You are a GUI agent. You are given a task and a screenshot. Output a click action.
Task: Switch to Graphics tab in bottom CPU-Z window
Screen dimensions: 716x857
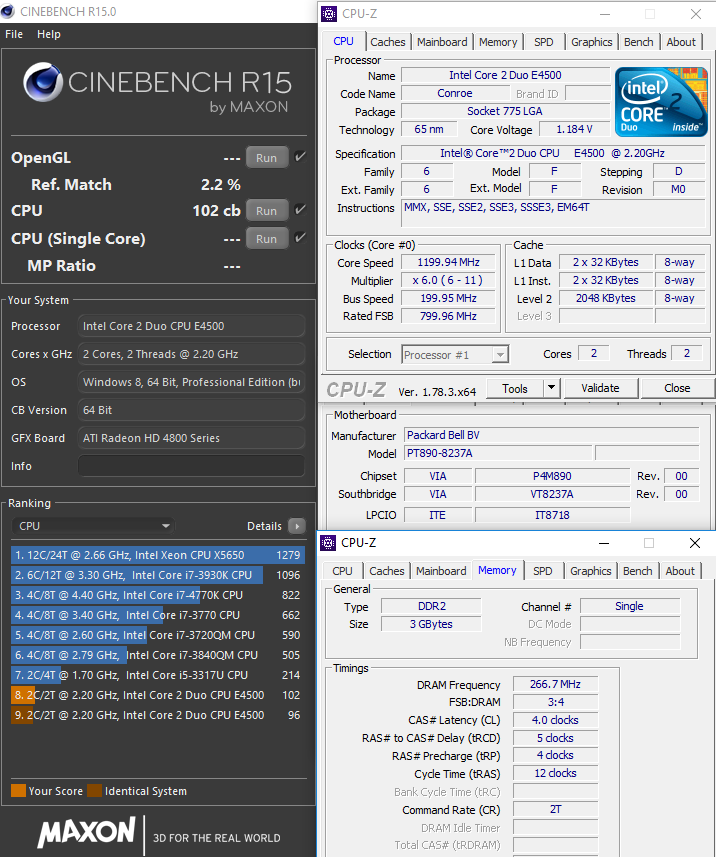(590, 571)
